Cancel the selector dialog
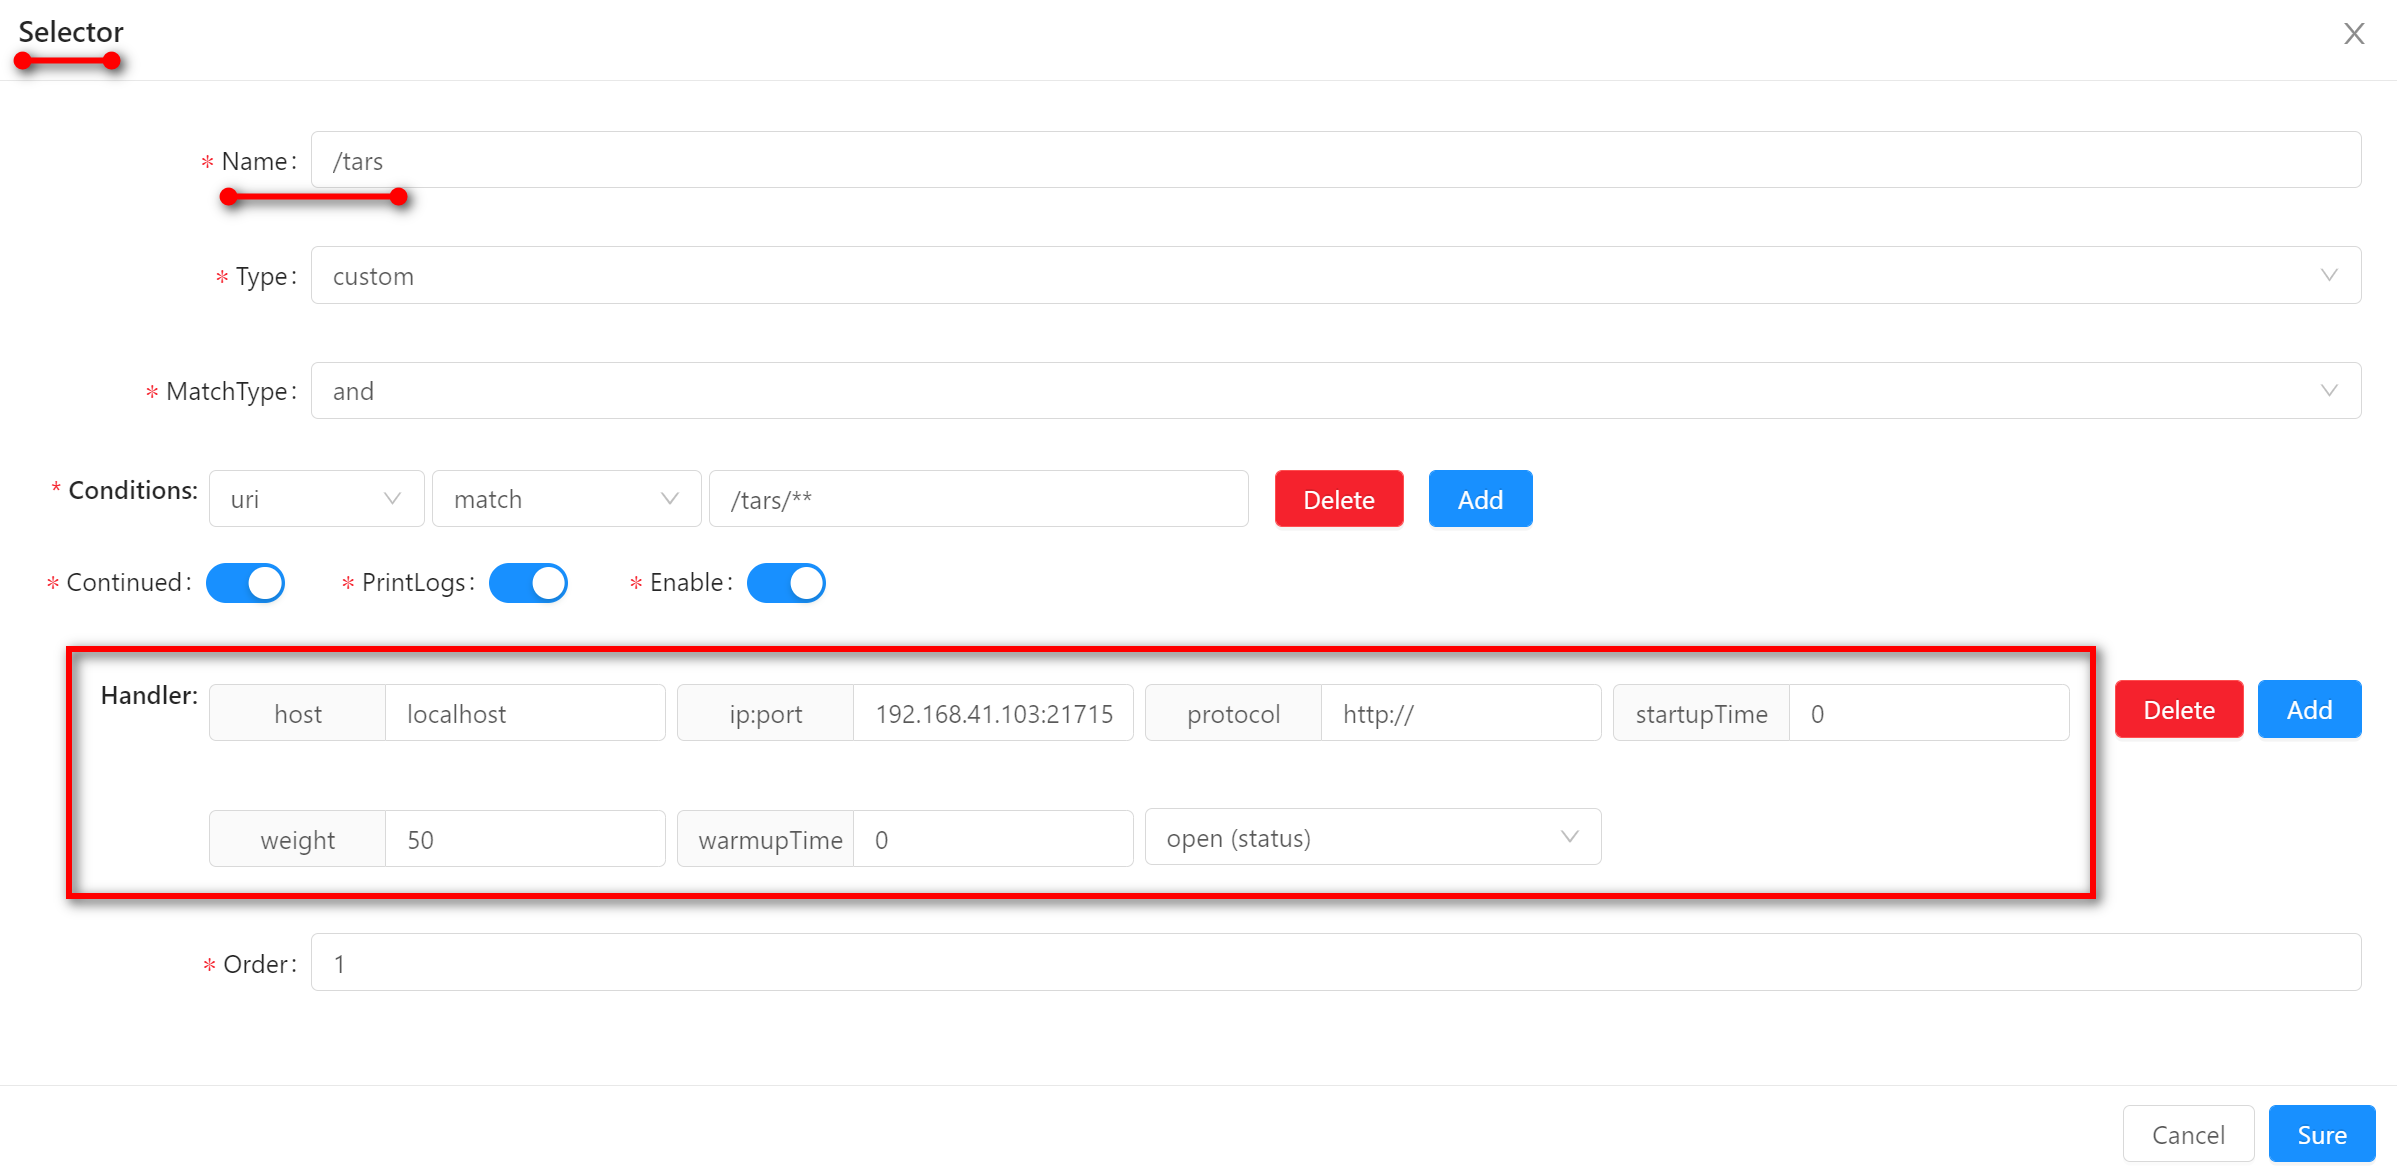 coord(2188,1135)
